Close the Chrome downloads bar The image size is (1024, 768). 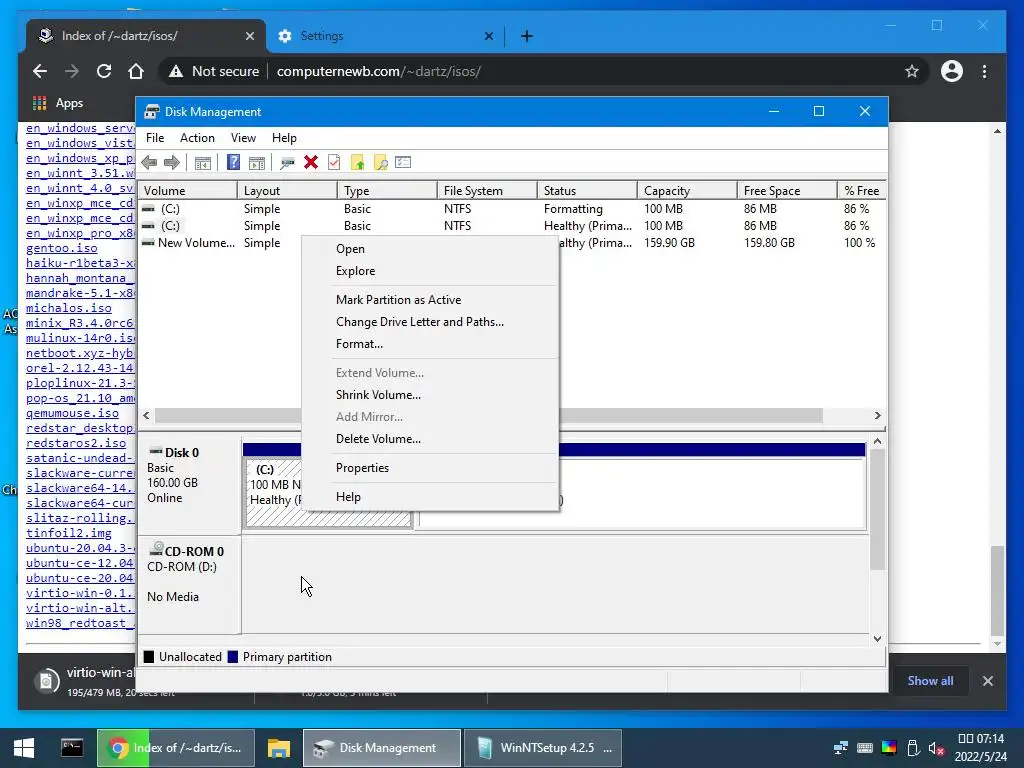987,680
